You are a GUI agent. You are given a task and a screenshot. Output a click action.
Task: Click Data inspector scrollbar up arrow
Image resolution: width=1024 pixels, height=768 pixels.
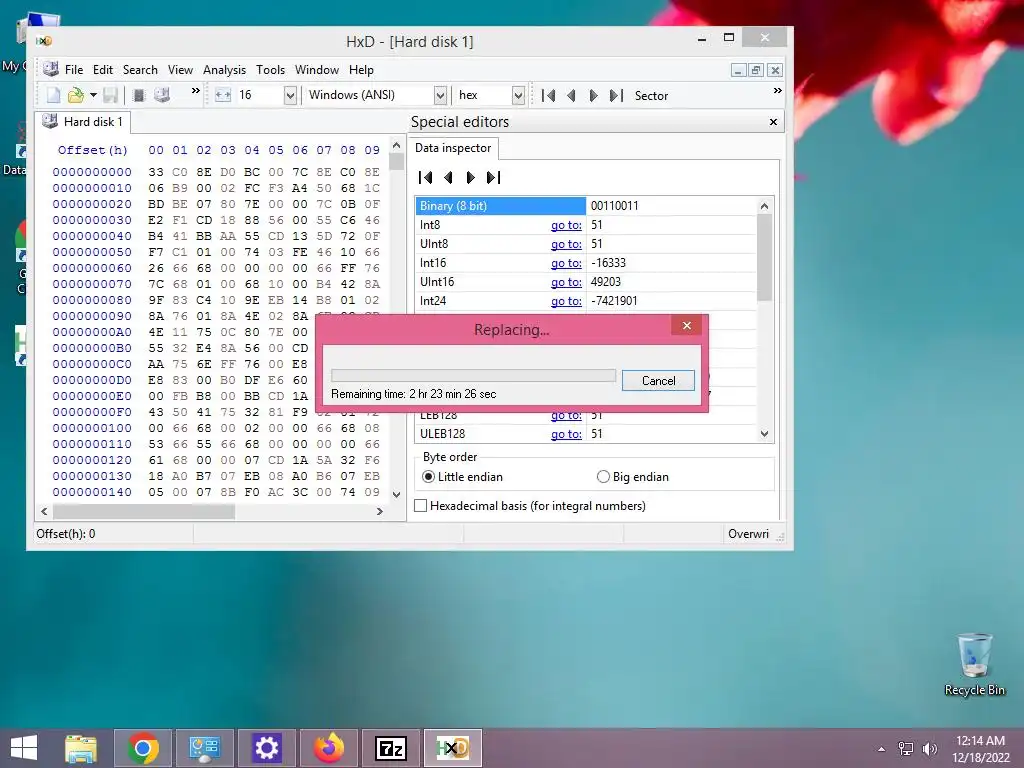tap(765, 206)
